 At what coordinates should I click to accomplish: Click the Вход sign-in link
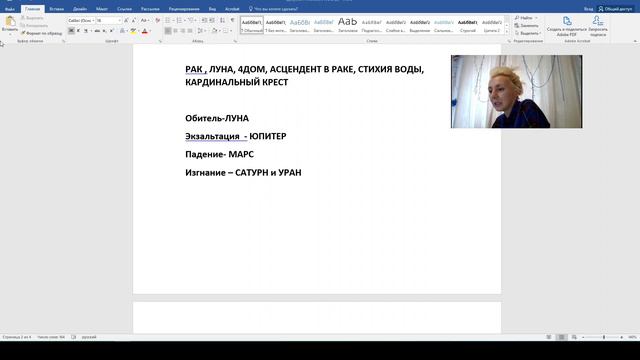(x=588, y=9)
